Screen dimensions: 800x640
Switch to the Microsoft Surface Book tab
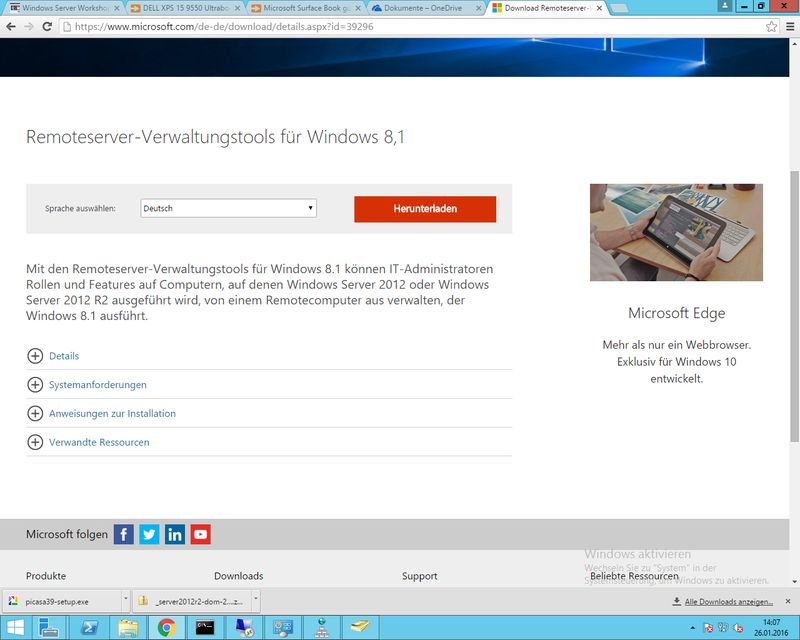click(x=305, y=8)
